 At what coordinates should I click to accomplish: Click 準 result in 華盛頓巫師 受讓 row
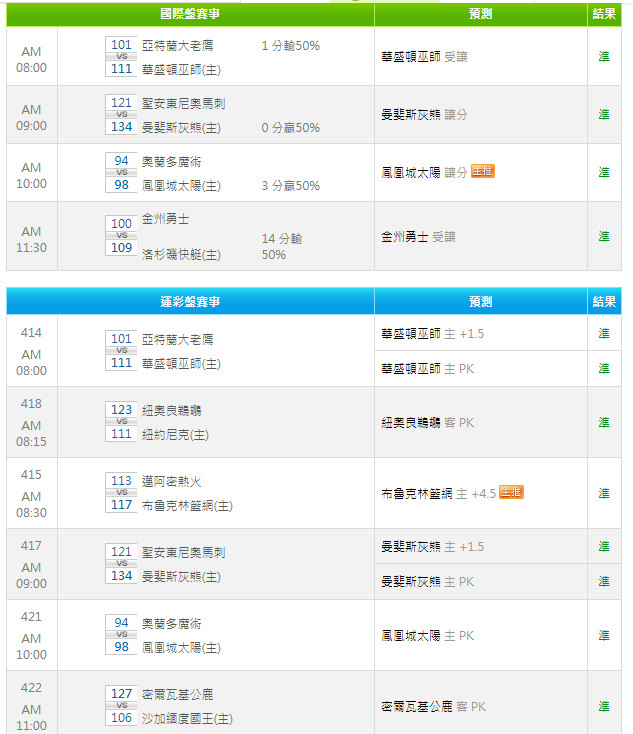coord(604,57)
